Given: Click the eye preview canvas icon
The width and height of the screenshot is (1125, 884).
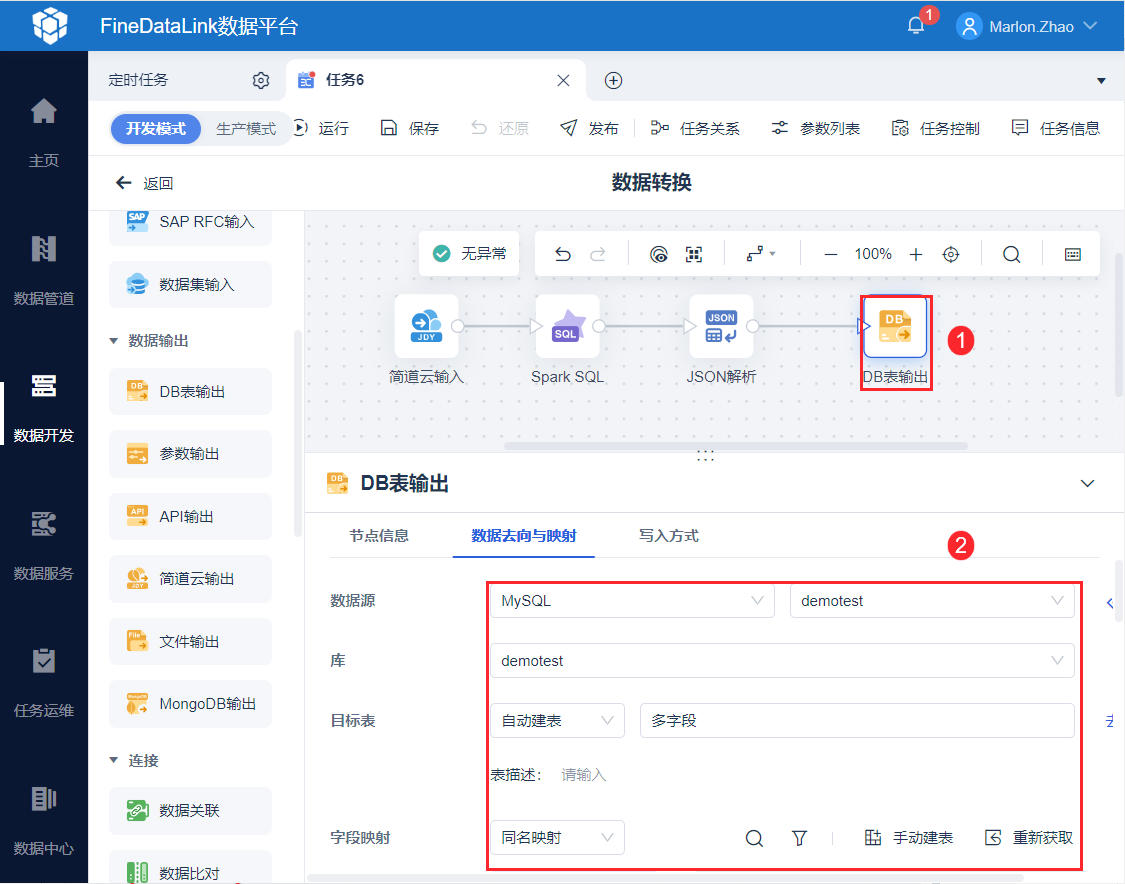Looking at the screenshot, I should (x=659, y=254).
